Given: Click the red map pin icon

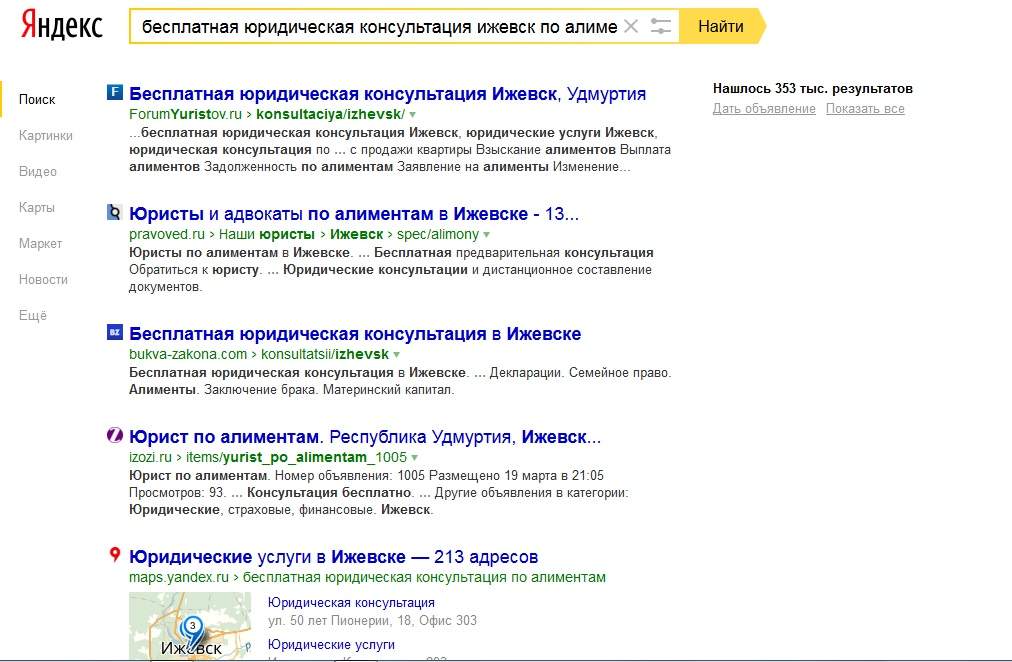Looking at the screenshot, I should coord(115,555).
